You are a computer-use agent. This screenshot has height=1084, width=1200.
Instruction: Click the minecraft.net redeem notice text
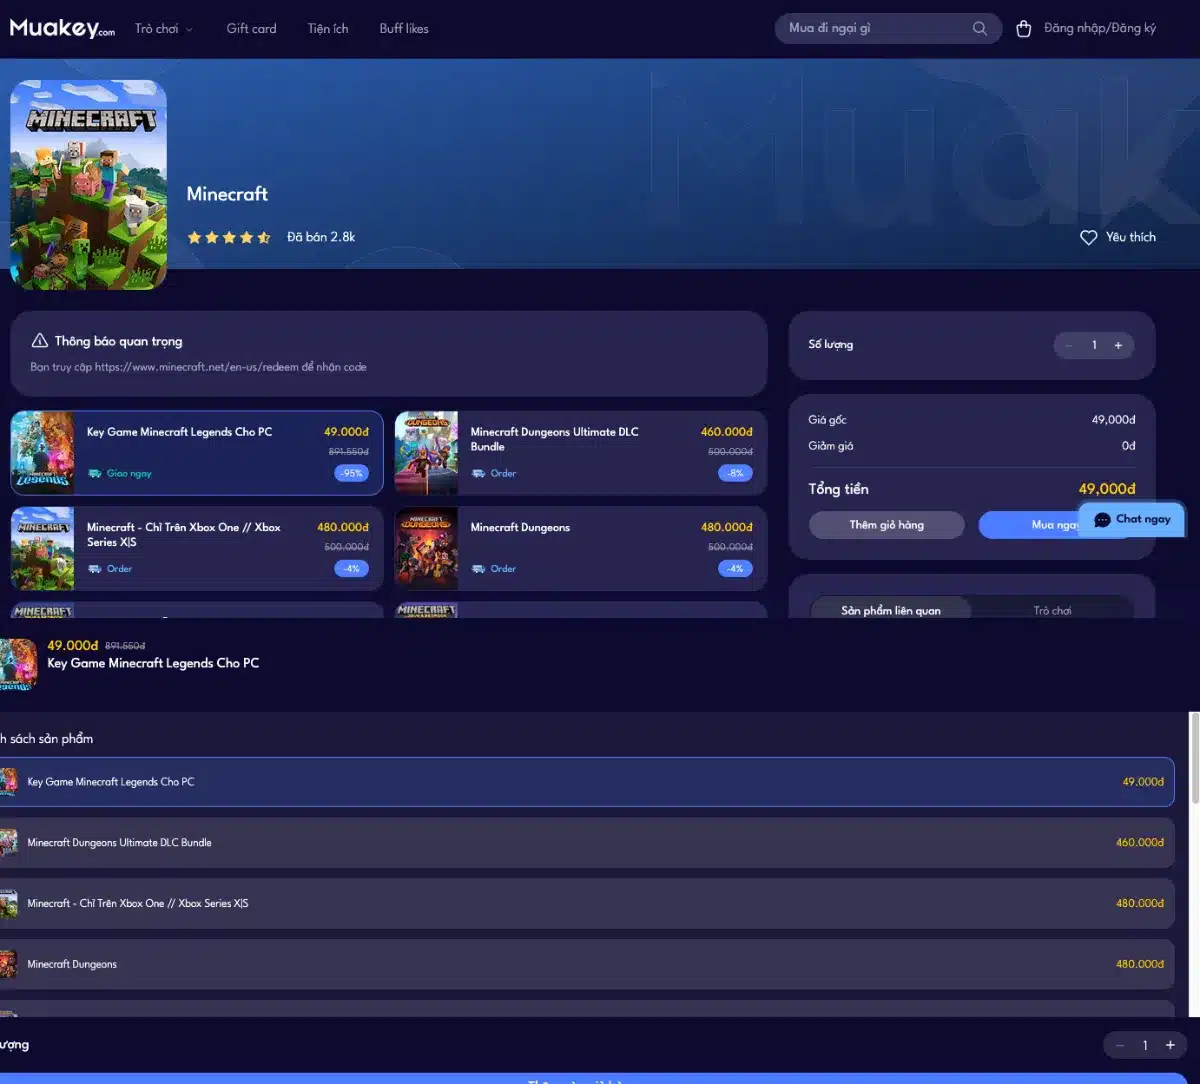198,367
